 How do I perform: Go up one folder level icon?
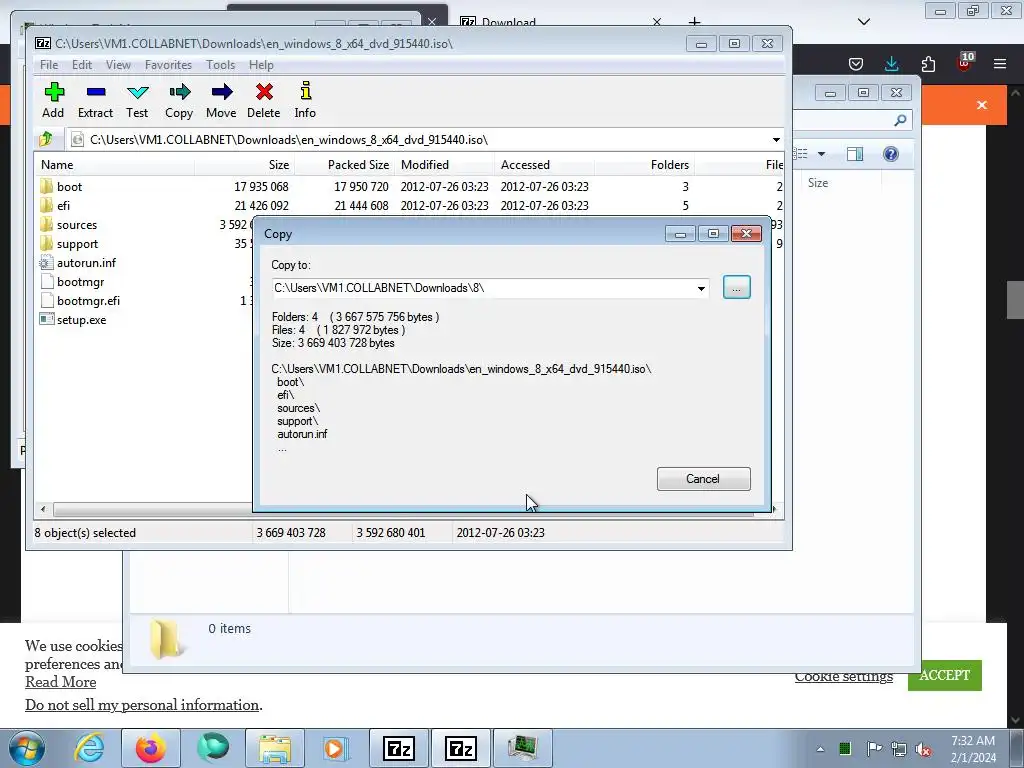point(46,139)
